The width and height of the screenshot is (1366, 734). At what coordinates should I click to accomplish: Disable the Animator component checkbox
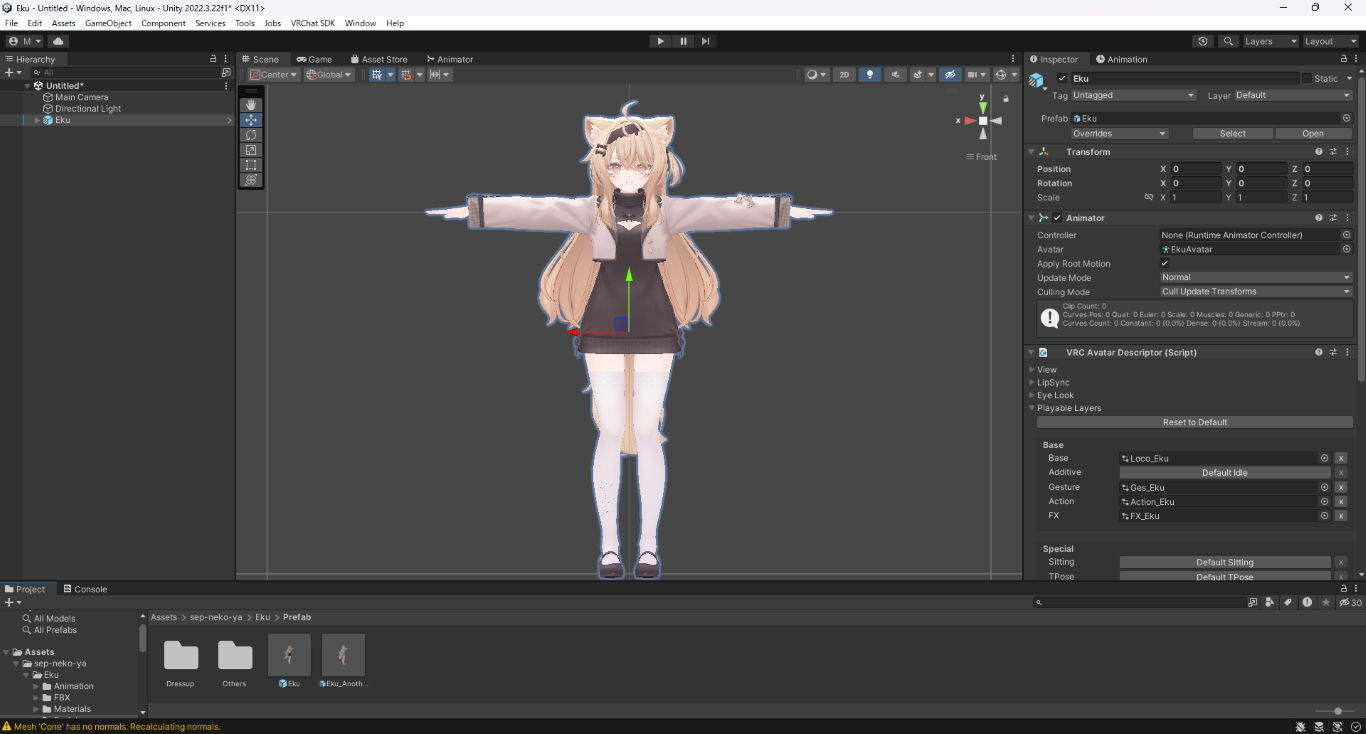coord(1057,218)
